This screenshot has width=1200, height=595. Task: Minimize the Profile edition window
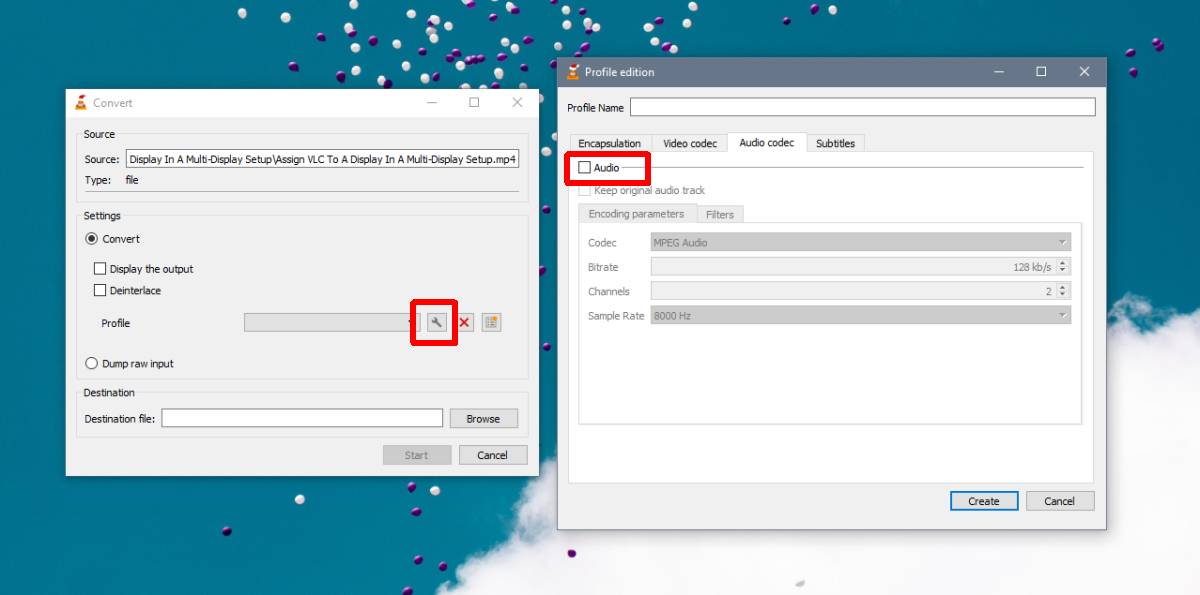(998, 72)
